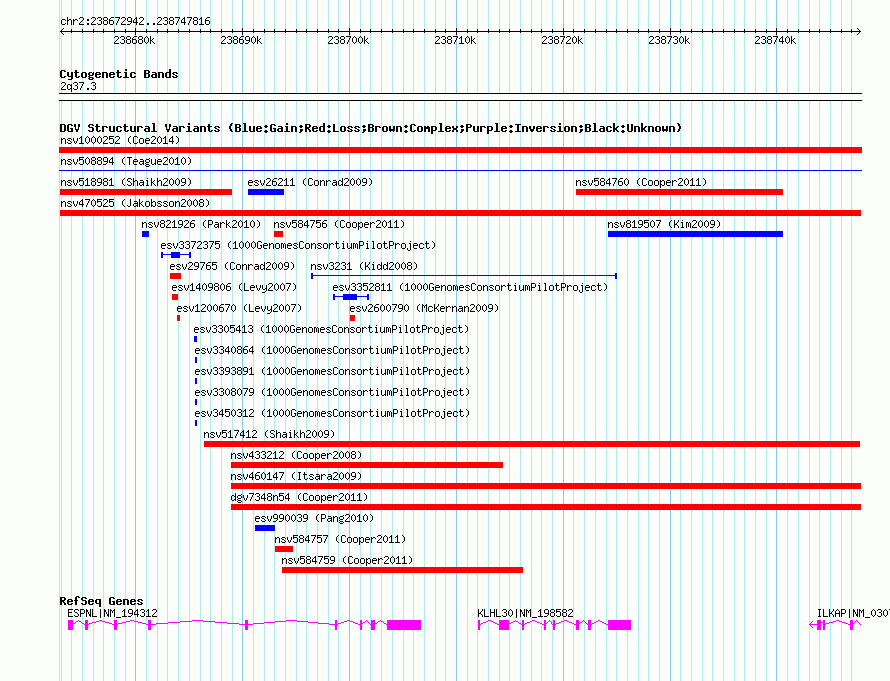The height and width of the screenshot is (681, 890).
Task: Open esv1409806 (Levy2007) label
Action: (234, 287)
